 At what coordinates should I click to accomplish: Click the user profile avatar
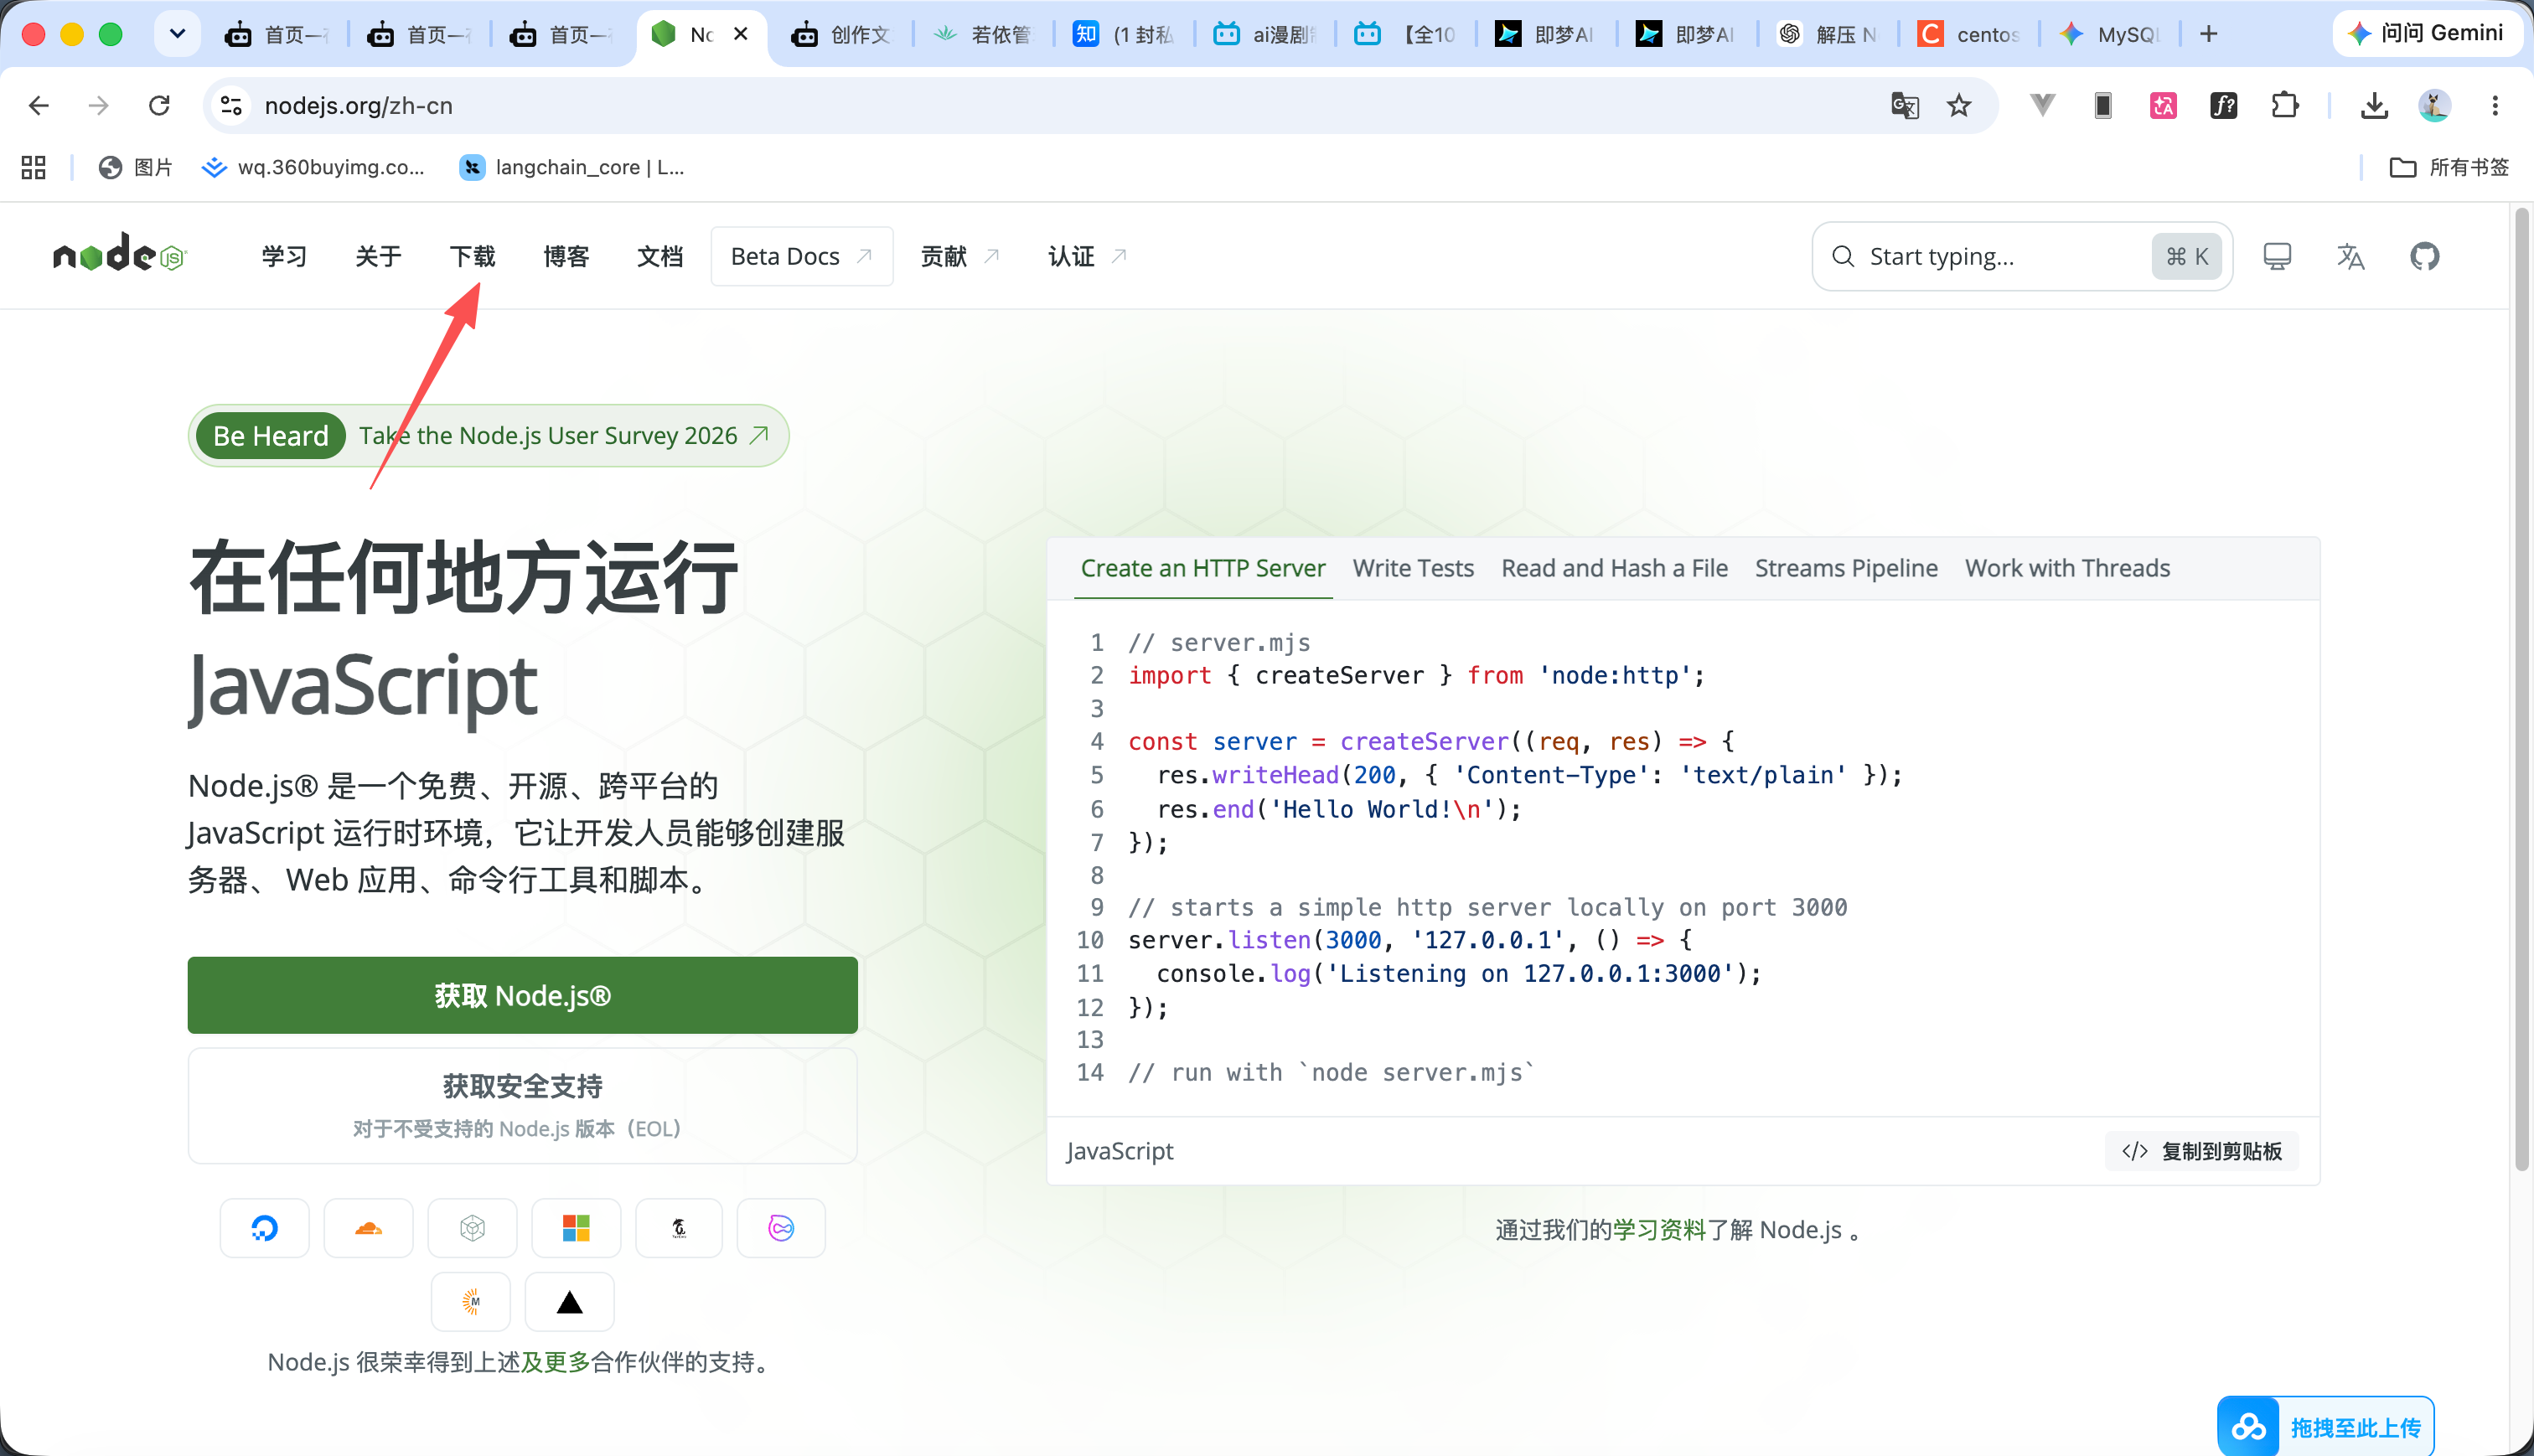click(x=2434, y=105)
